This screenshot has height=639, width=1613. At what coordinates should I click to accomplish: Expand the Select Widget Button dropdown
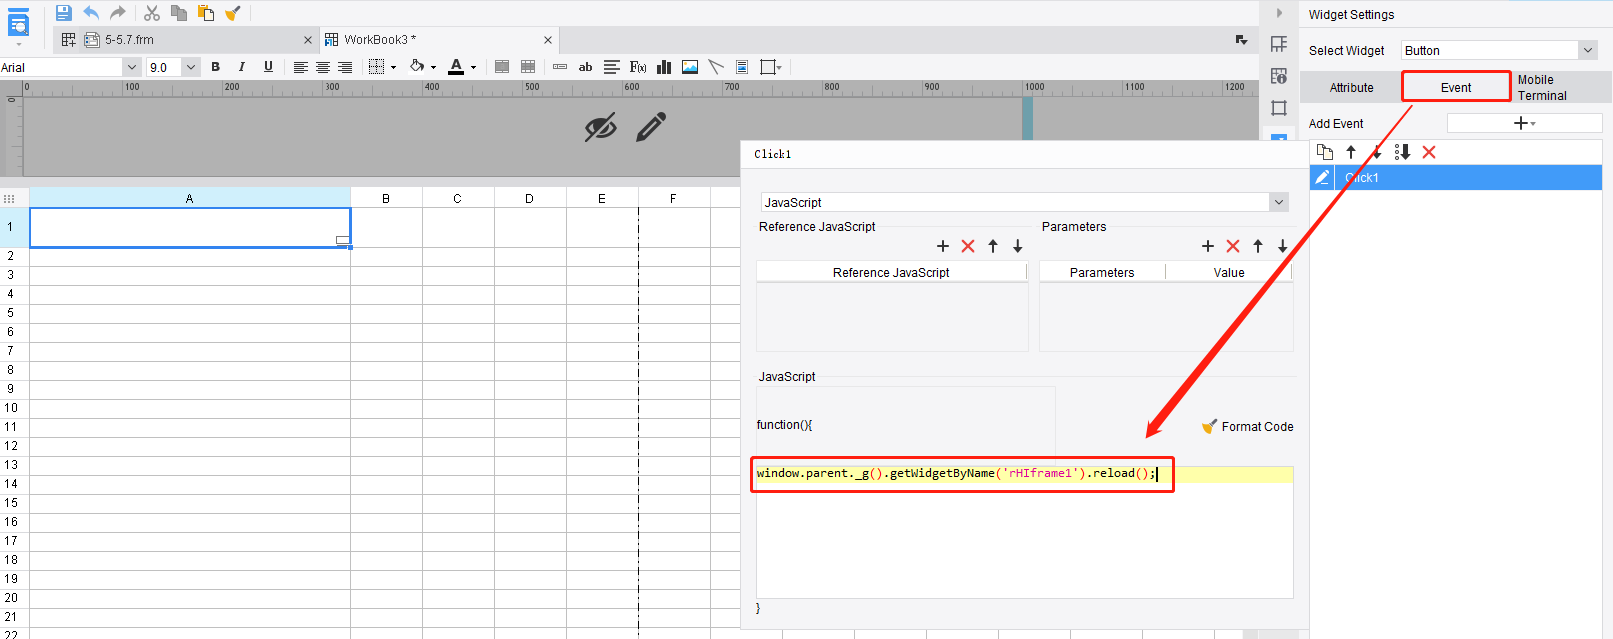point(1587,50)
